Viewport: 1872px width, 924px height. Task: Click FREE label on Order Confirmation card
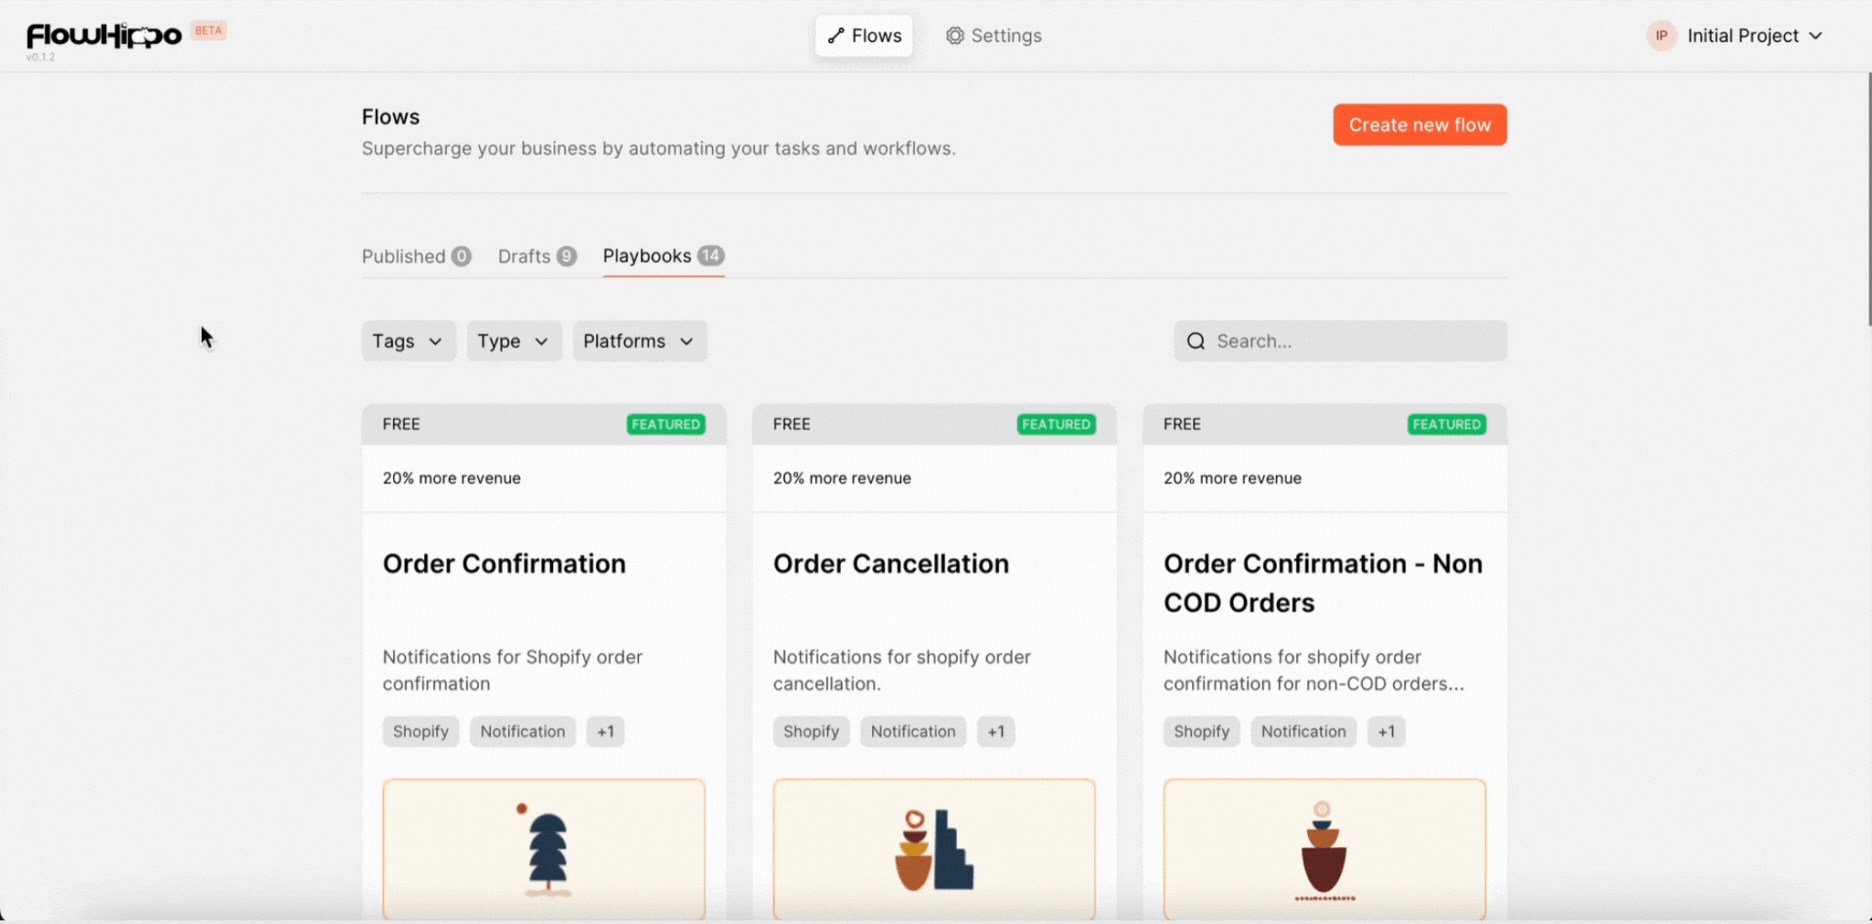tap(401, 424)
